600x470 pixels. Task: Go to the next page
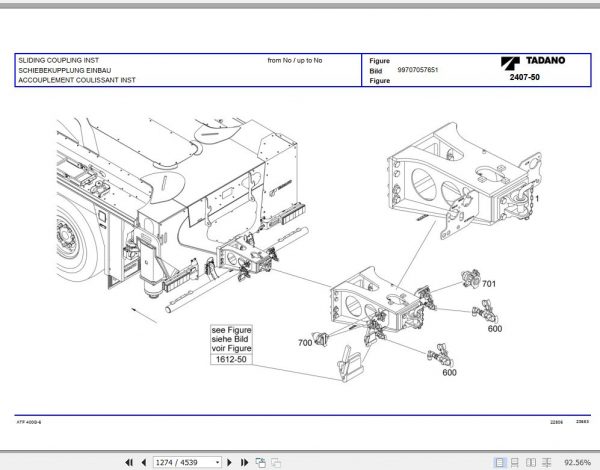(x=229, y=462)
